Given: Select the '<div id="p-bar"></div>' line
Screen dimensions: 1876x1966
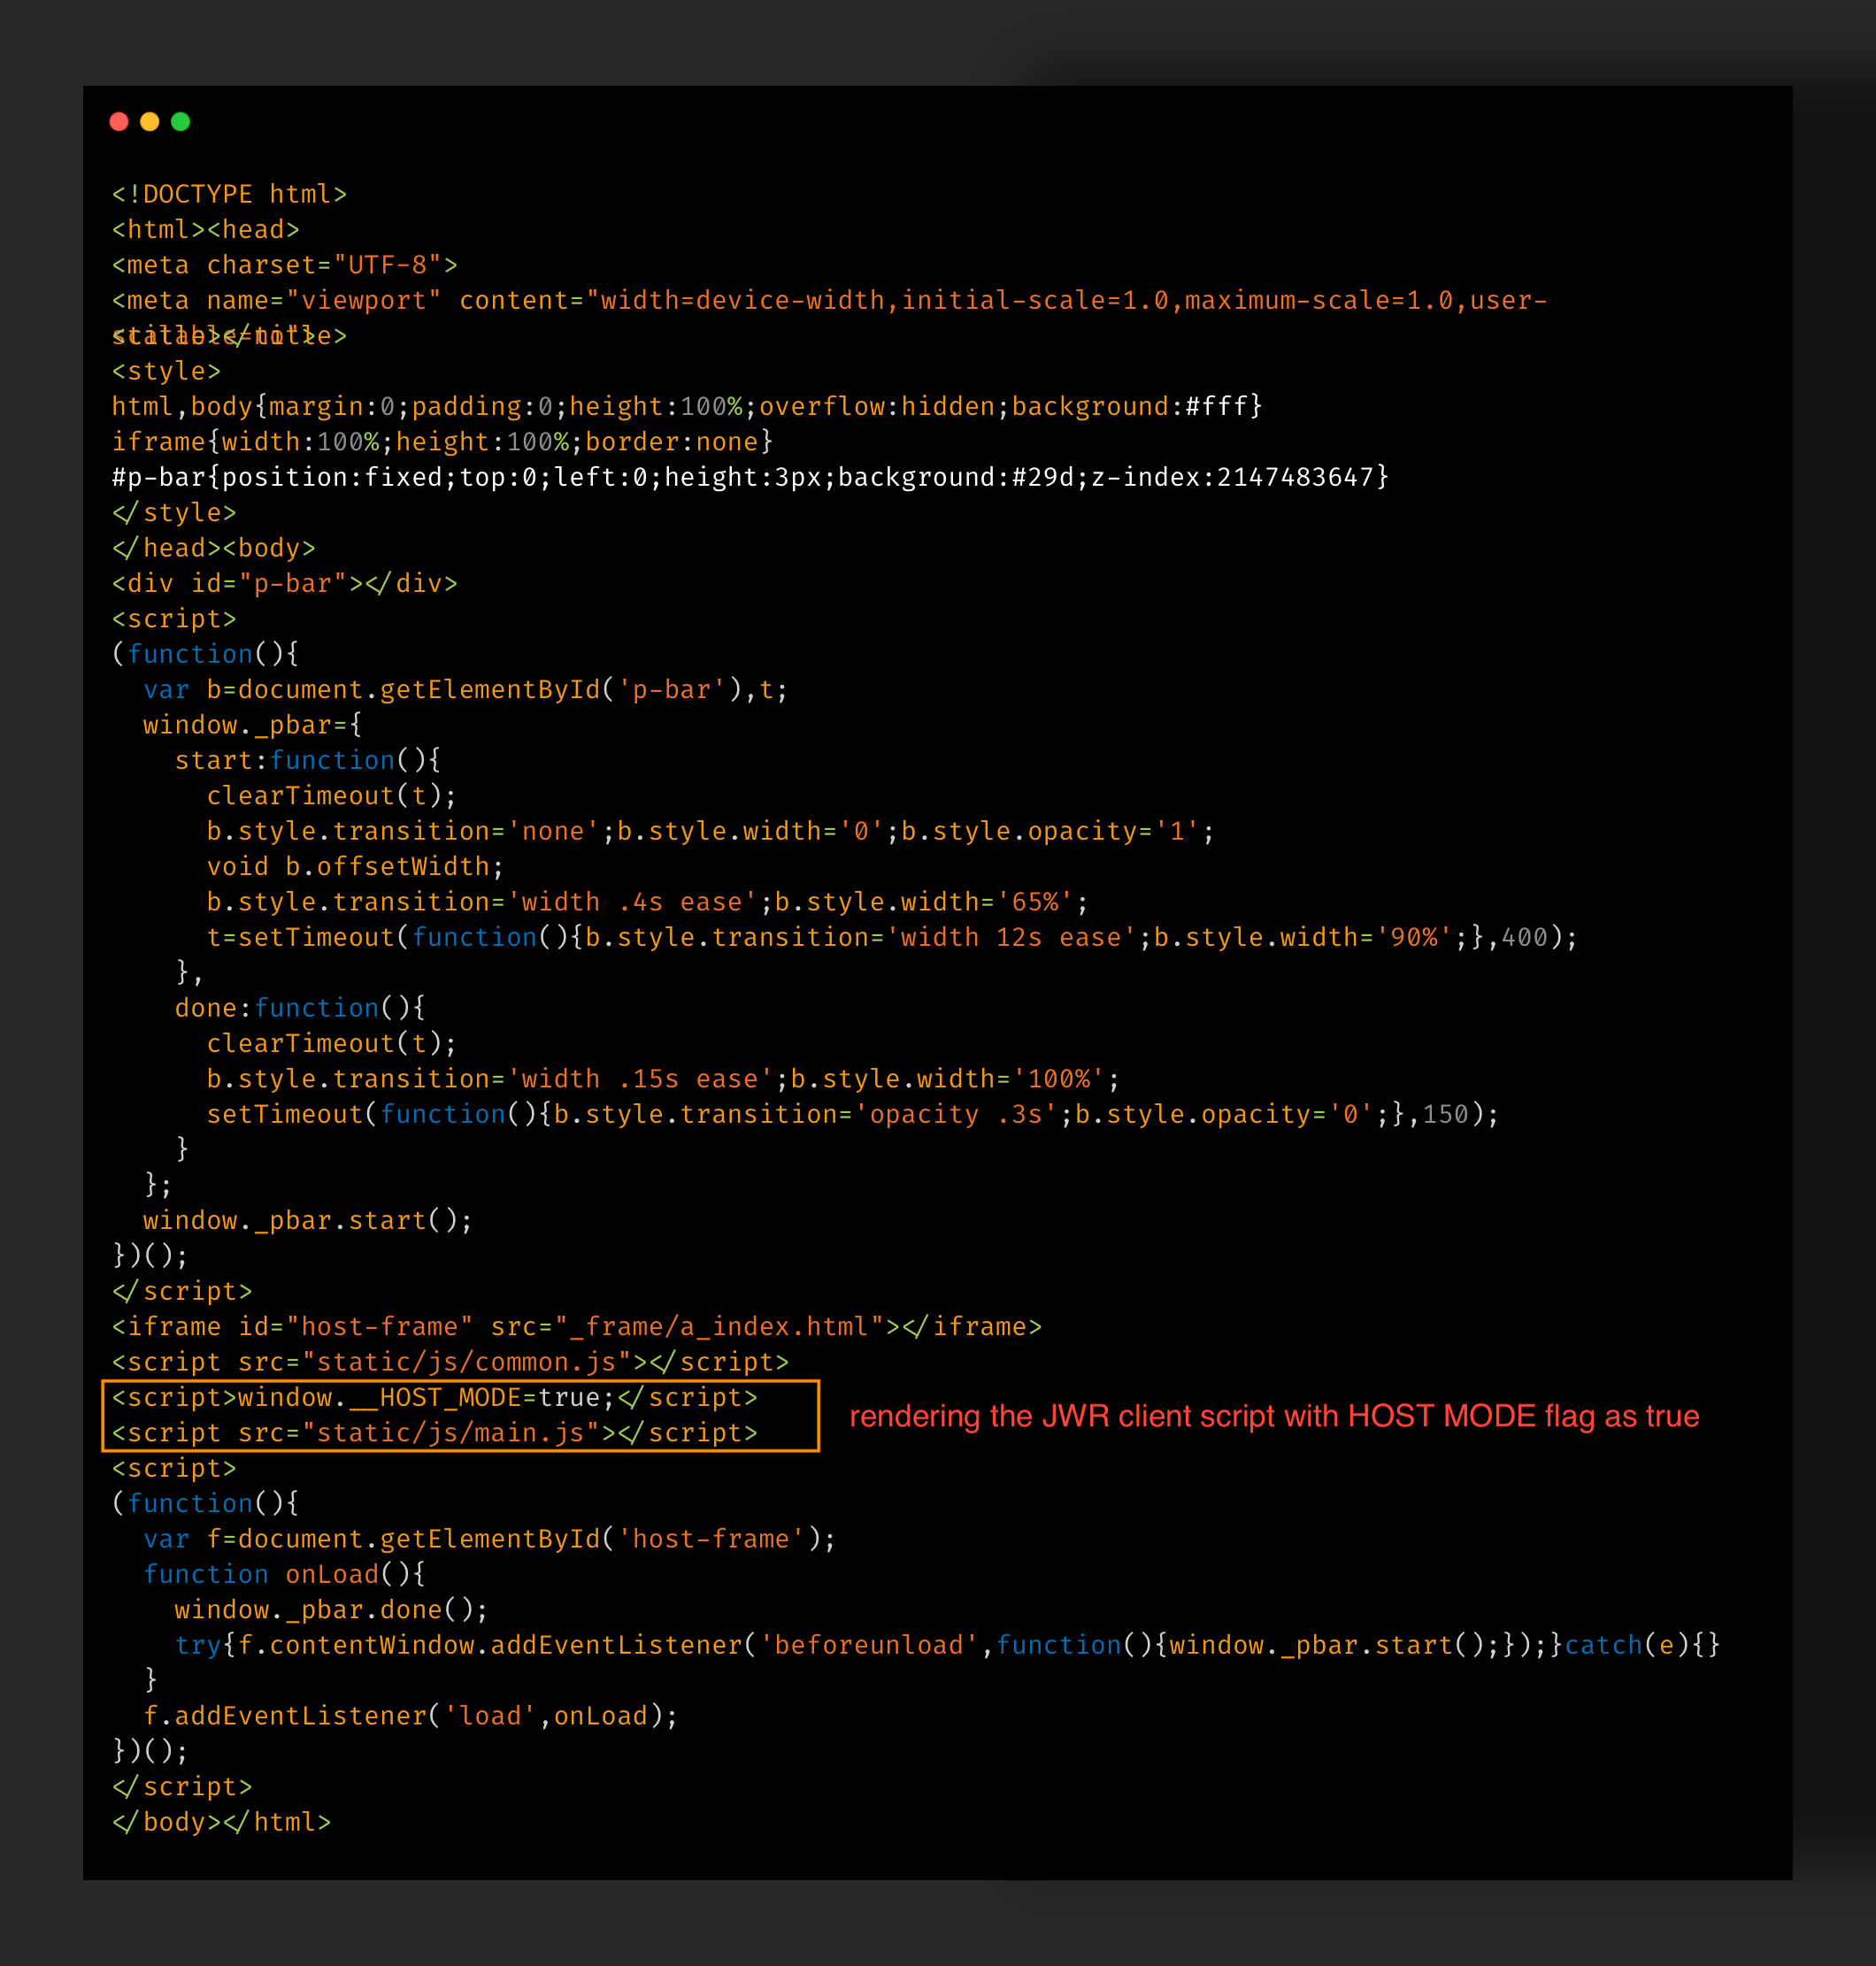Looking at the screenshot, I should click(x=285, y=584).
